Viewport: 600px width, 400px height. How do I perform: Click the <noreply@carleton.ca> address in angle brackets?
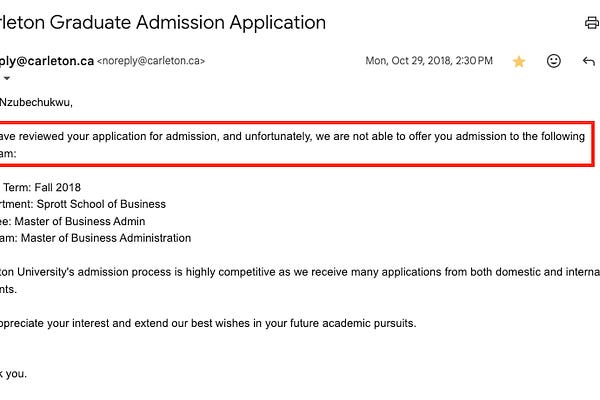click(x=150, y=61)
